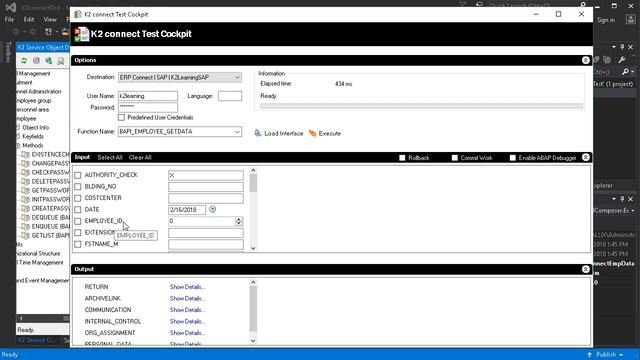Click Show Details link for ARCHIVELINK
640x360 pixels.
click(x=187, y=298)
